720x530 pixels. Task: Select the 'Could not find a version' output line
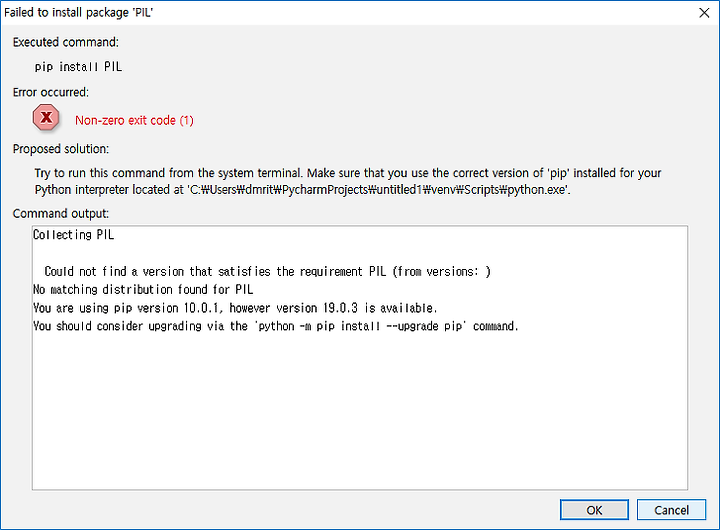pyautogui.click(x=268, y=271)
